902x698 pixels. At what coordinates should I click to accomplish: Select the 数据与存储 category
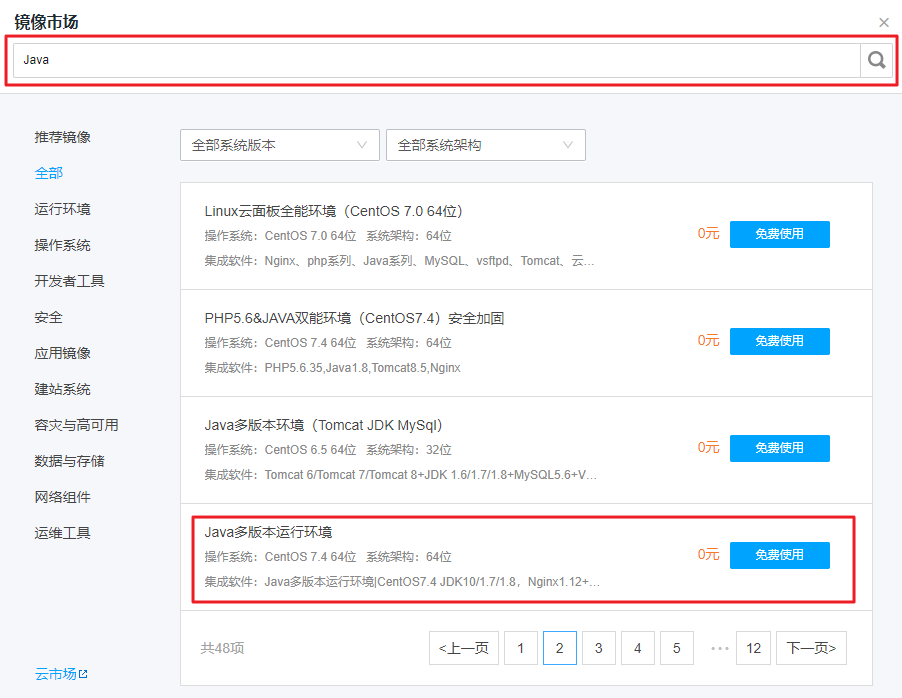[x=69, y=461]
